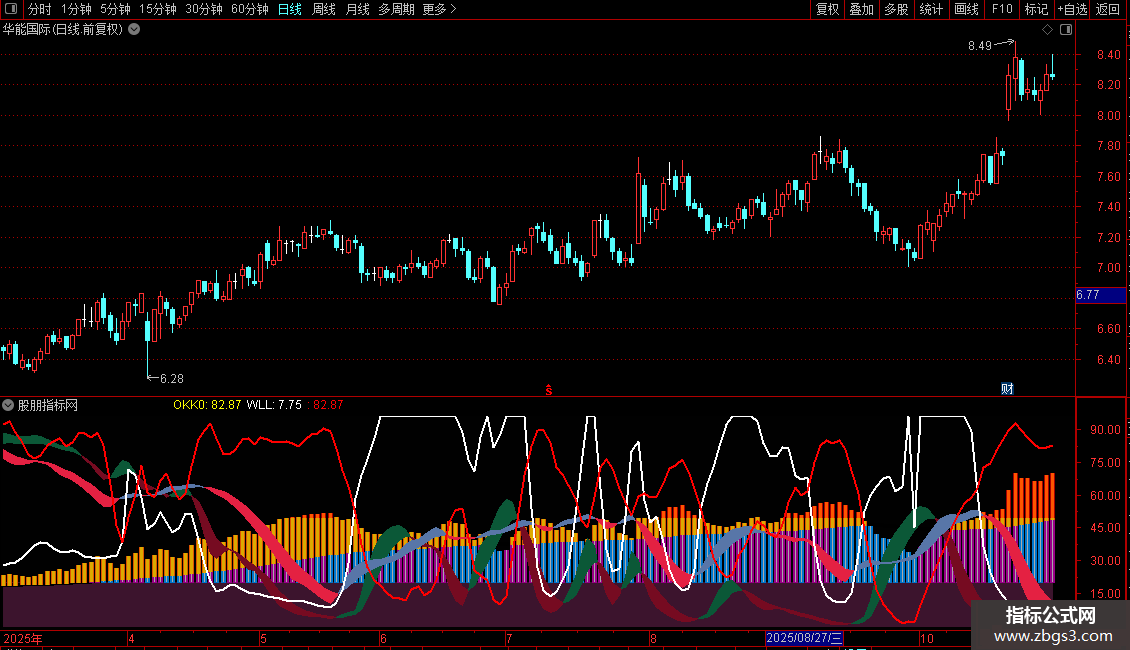Click the 2025/08/27 date marker on timeline
This screenshot has width=1130, height=650.
tap(804, 638)
